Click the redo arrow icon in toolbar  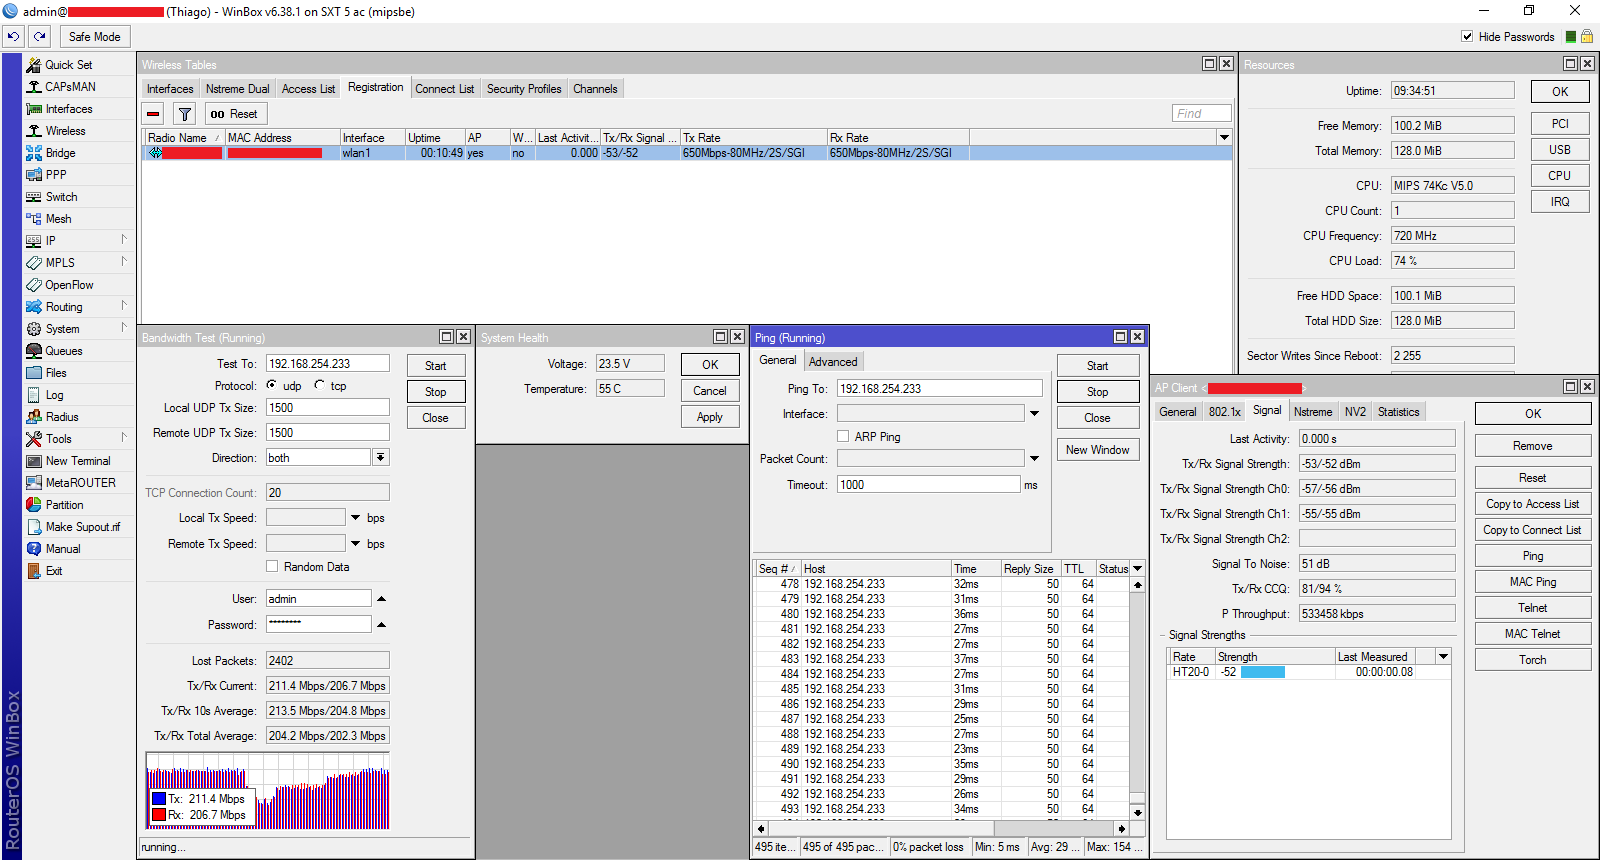[40, 36]
